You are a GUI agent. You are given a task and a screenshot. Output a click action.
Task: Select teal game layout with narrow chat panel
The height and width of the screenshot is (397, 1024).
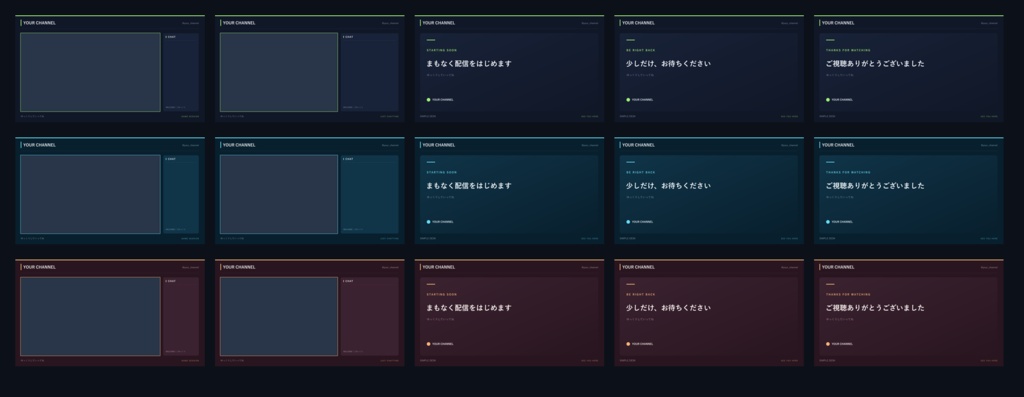110,191
